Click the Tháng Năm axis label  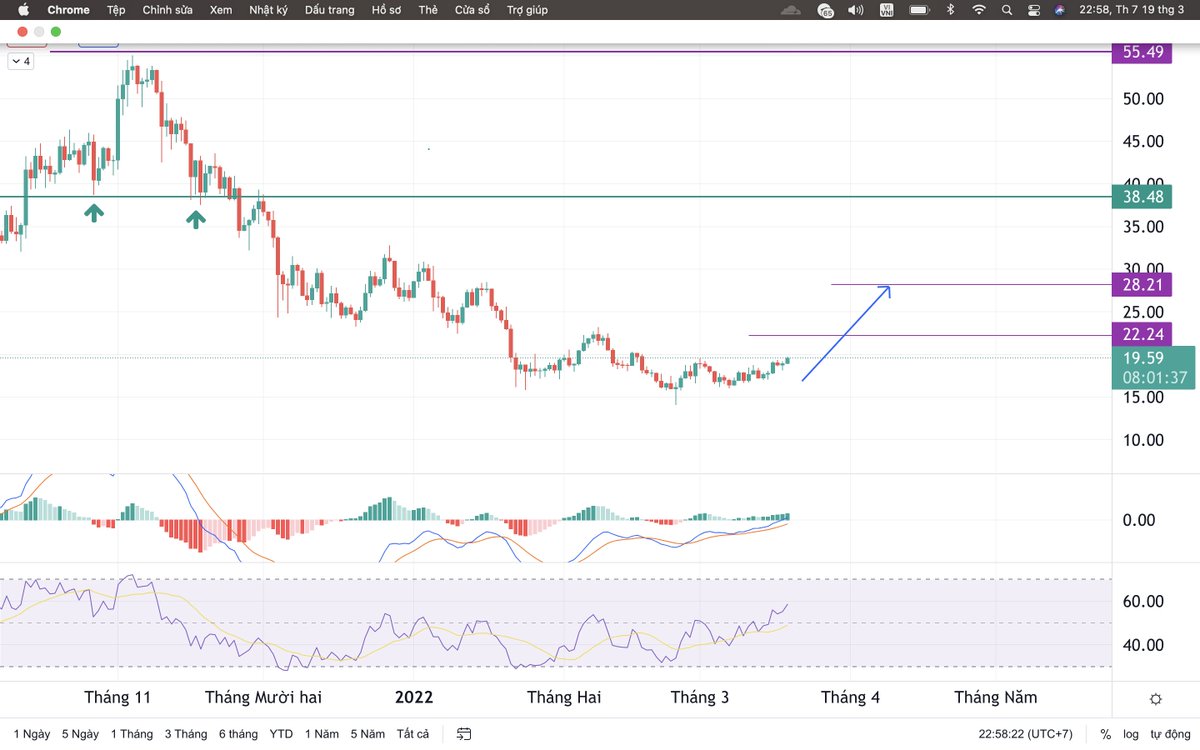tap(996, 697)
